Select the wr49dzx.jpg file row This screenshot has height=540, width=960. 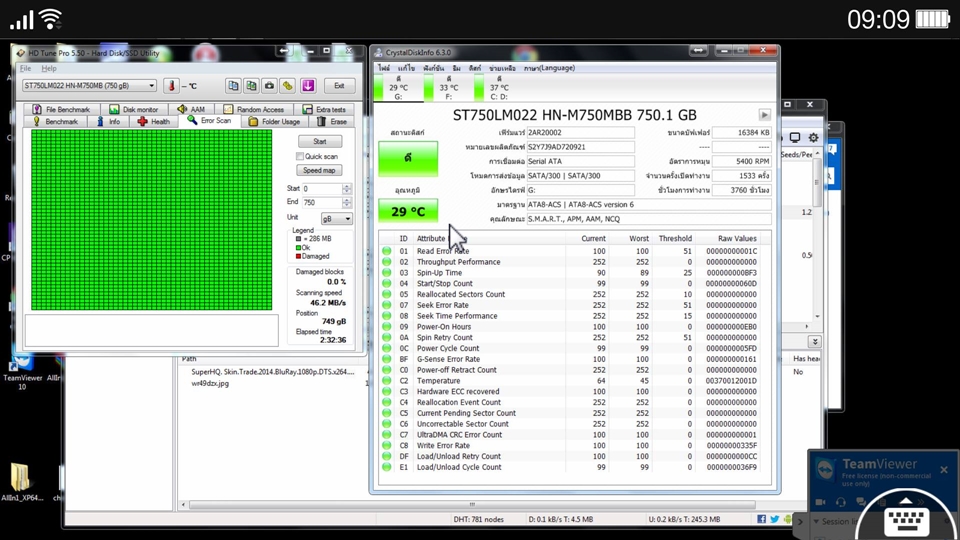[210, 383]
